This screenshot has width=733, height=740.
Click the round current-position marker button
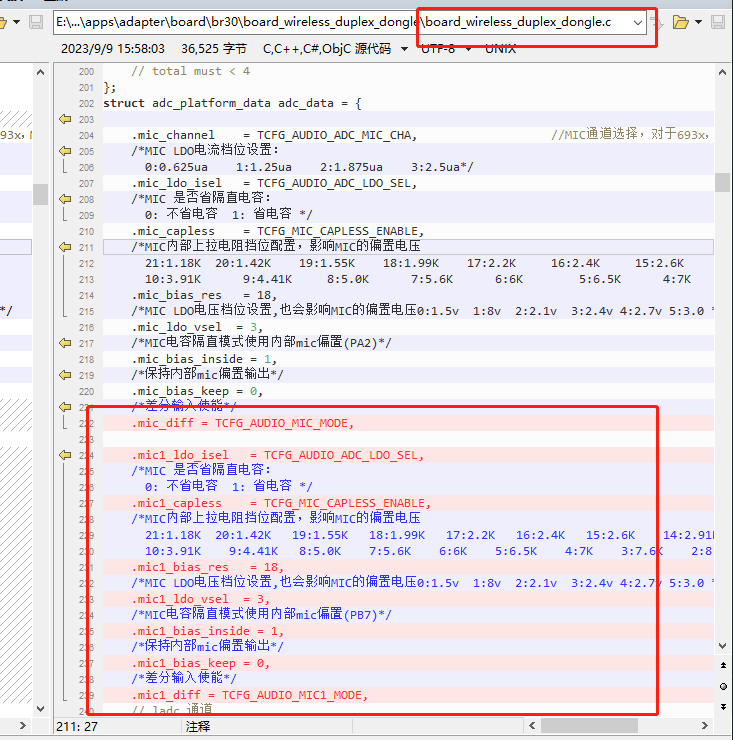[723, 686]
